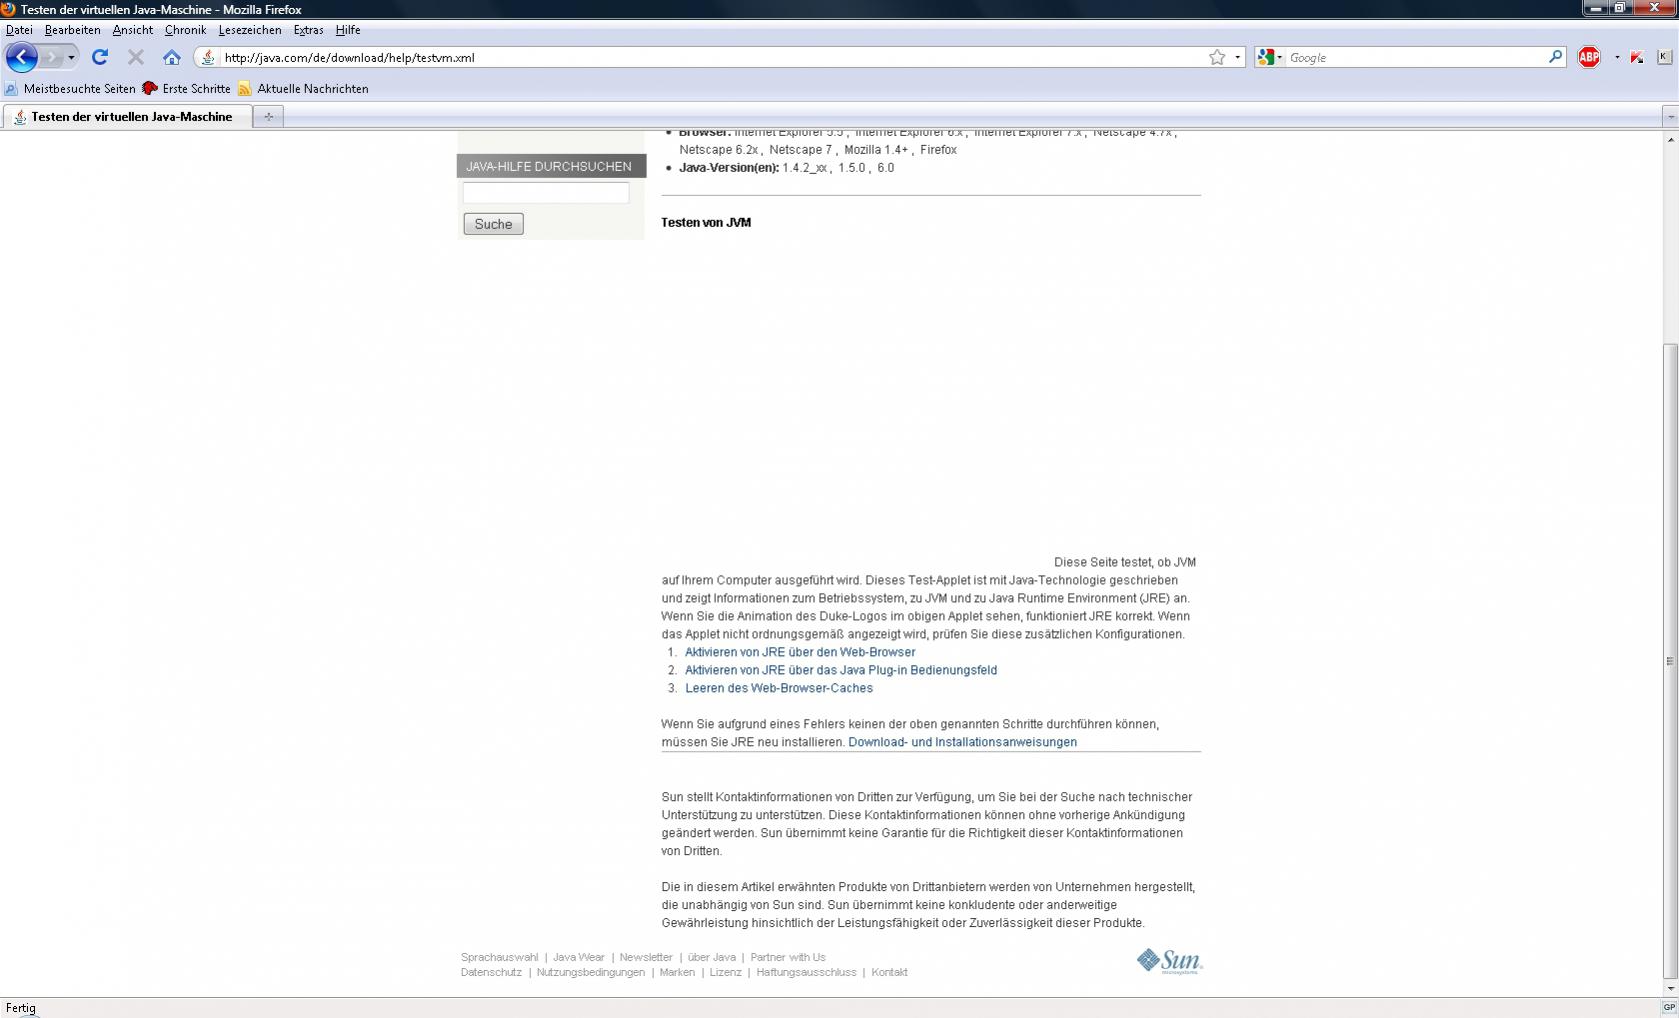Open the address bar history dropdown
The image size is (1679, 1018).
pos(1237,57)
